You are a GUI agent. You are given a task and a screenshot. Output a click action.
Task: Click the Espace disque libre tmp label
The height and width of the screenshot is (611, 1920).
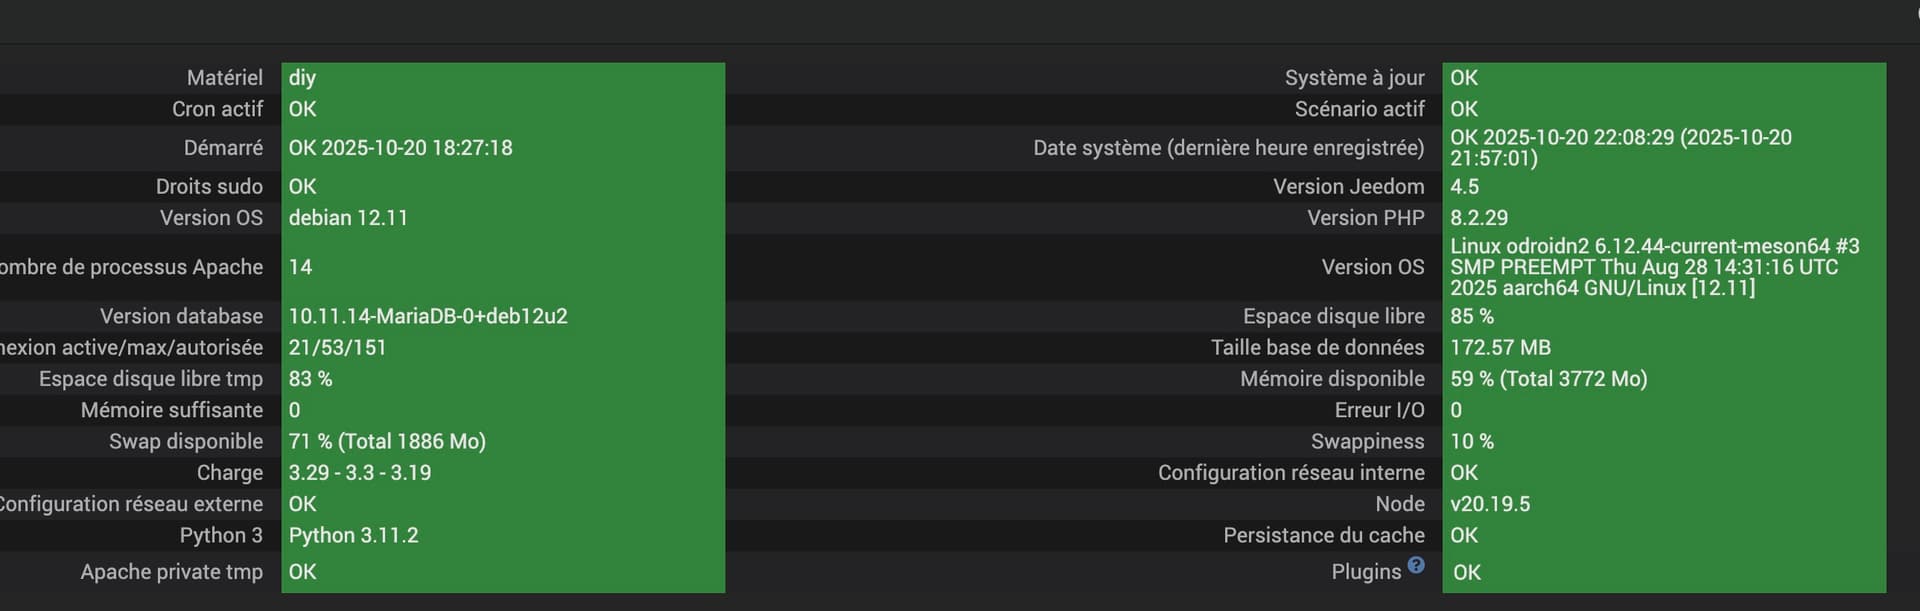point(151,379)
